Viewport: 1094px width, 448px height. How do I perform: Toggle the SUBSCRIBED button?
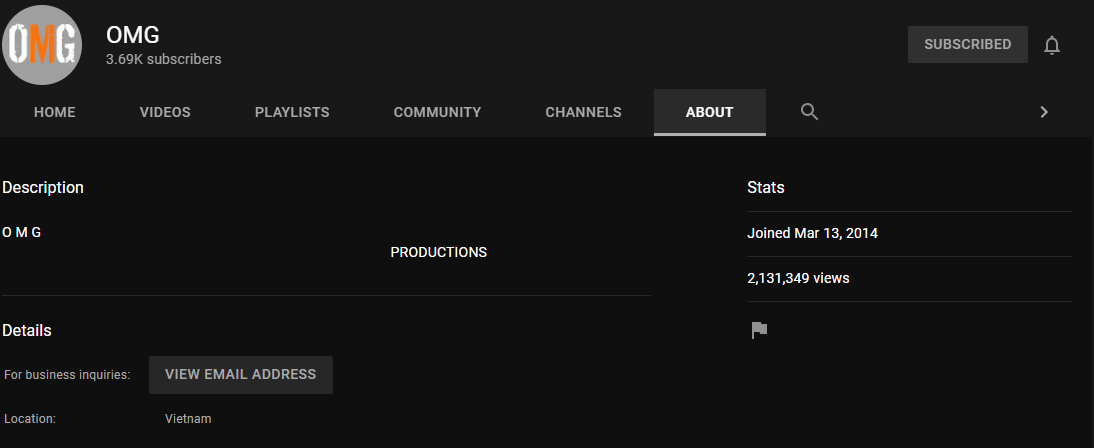(x=967, y=45)
